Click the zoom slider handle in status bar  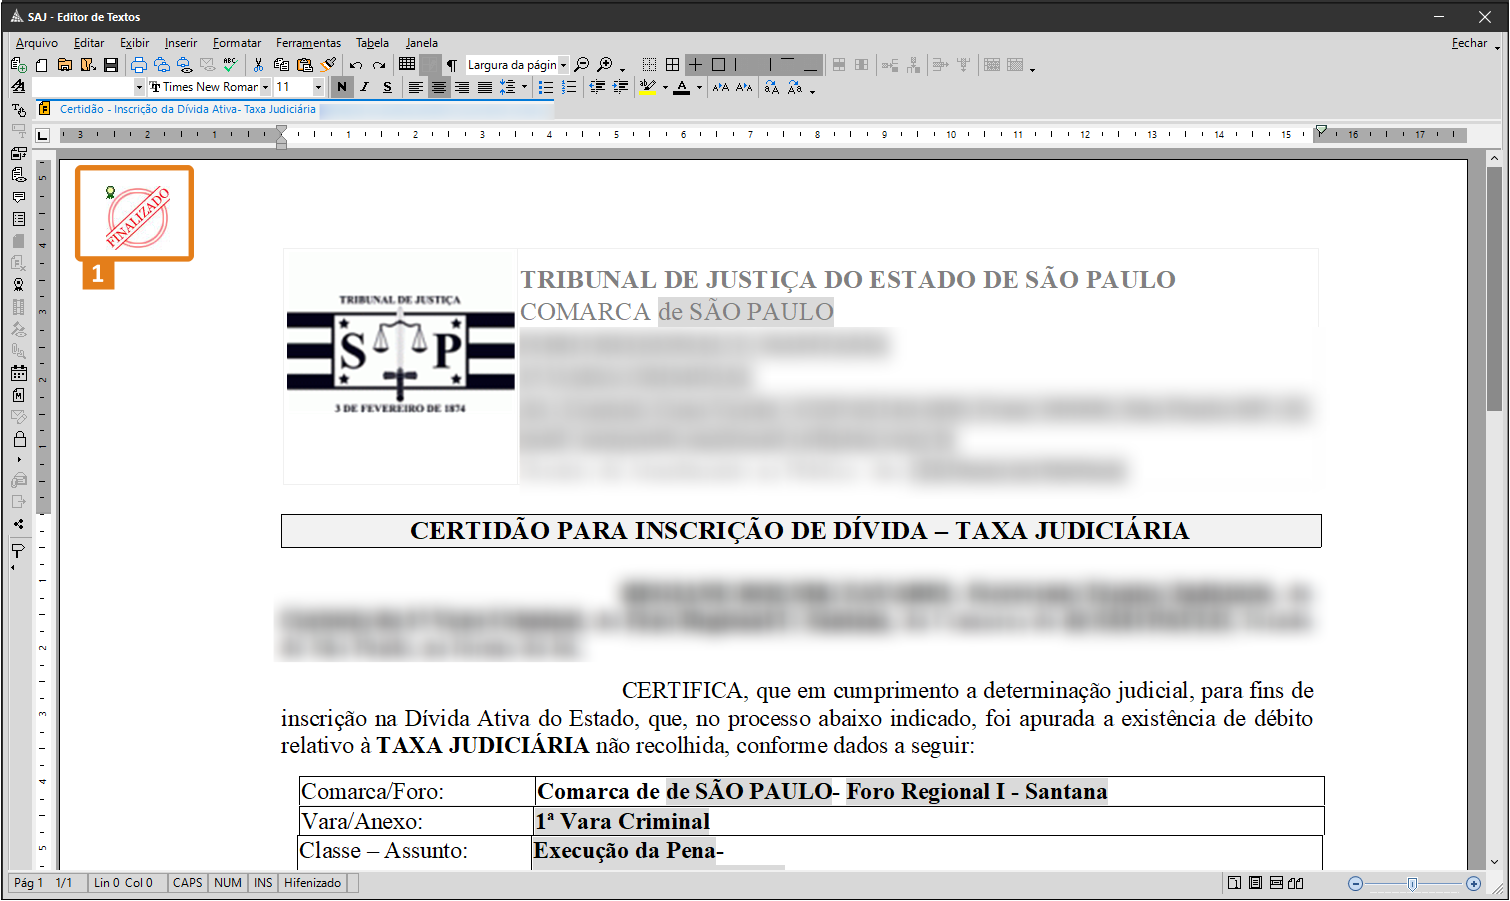pyautogui.click(x=1412, y=883)
